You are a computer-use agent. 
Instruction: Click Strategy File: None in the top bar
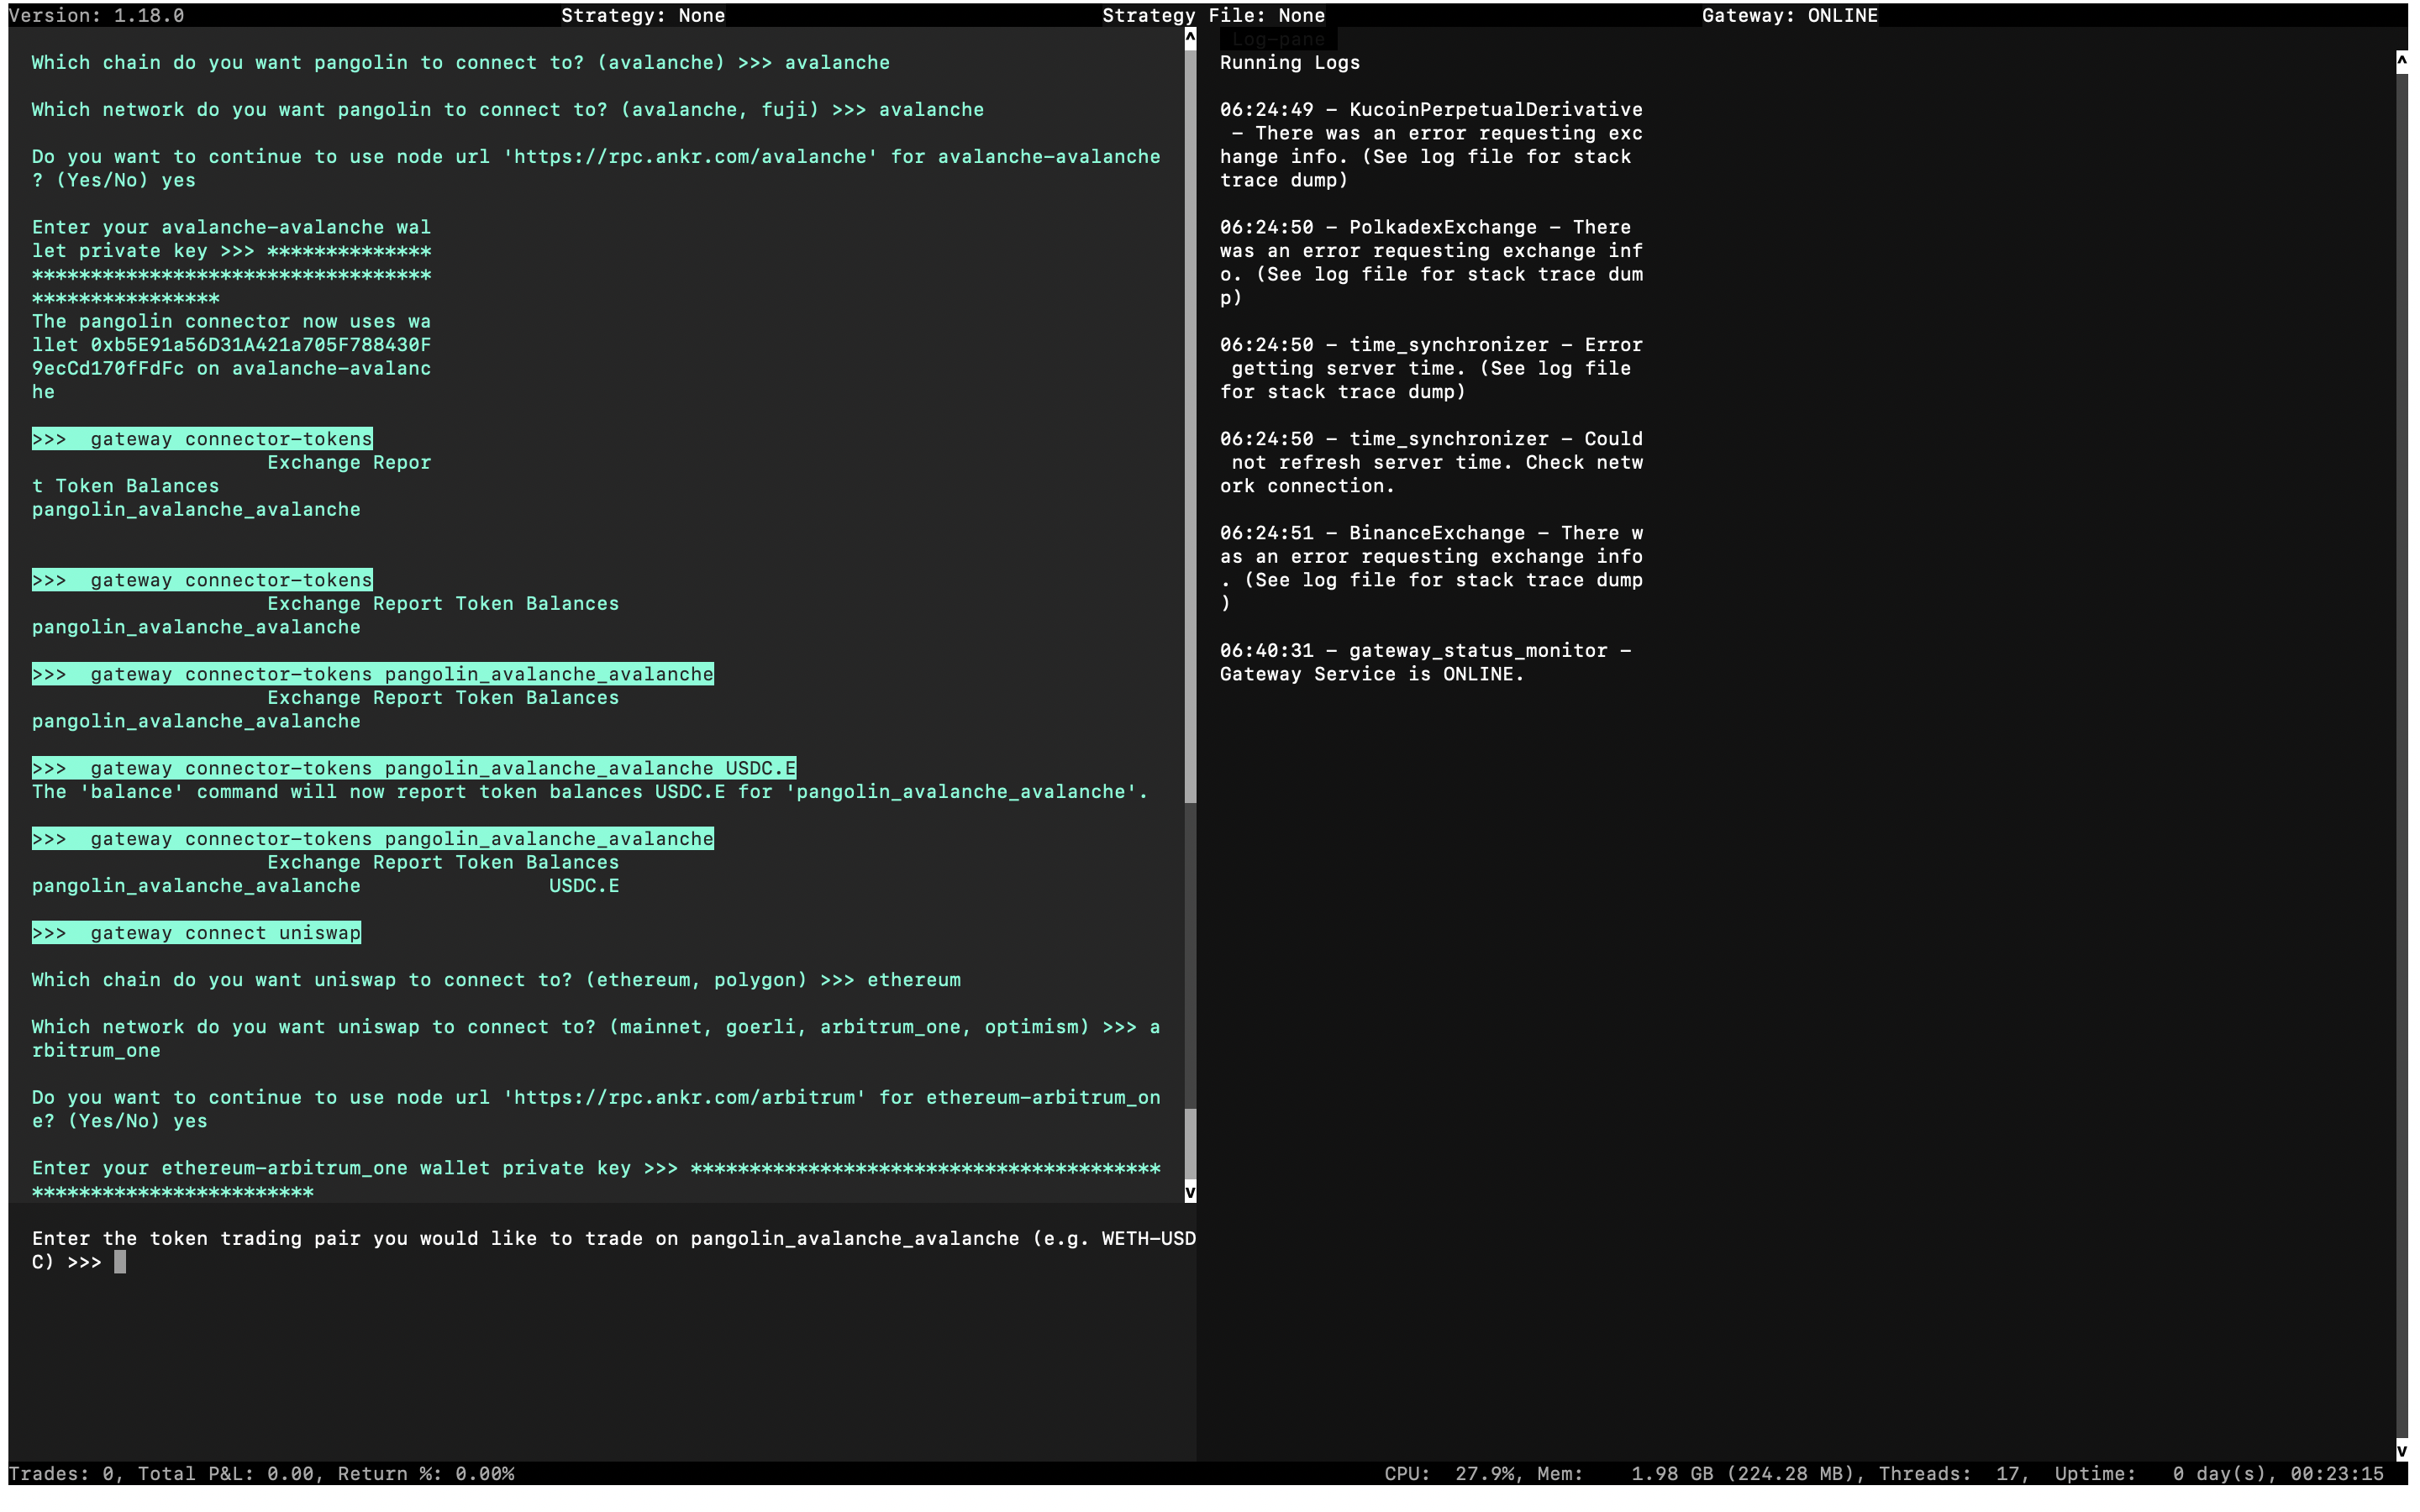pos(1213,15)
